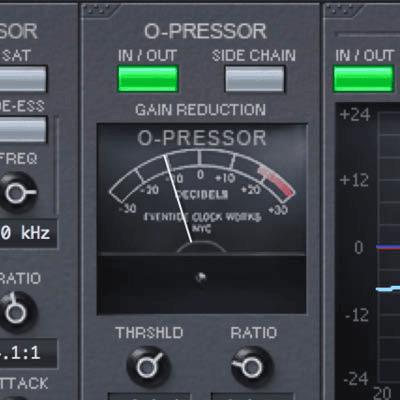Select the value field beneath O-PRESSOR RATIO knob

click(x=252, y=396)
